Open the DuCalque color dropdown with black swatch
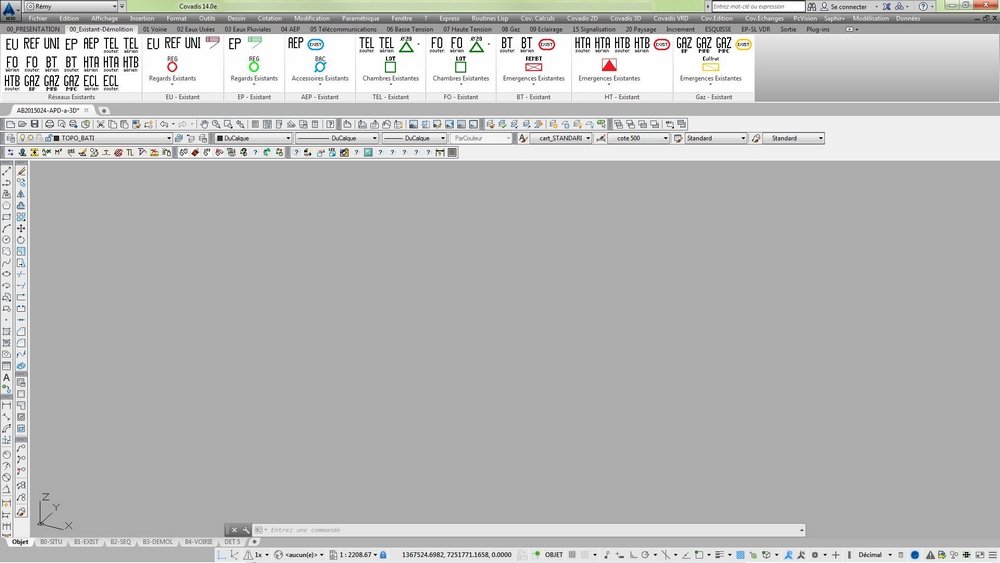 point(253,138)
